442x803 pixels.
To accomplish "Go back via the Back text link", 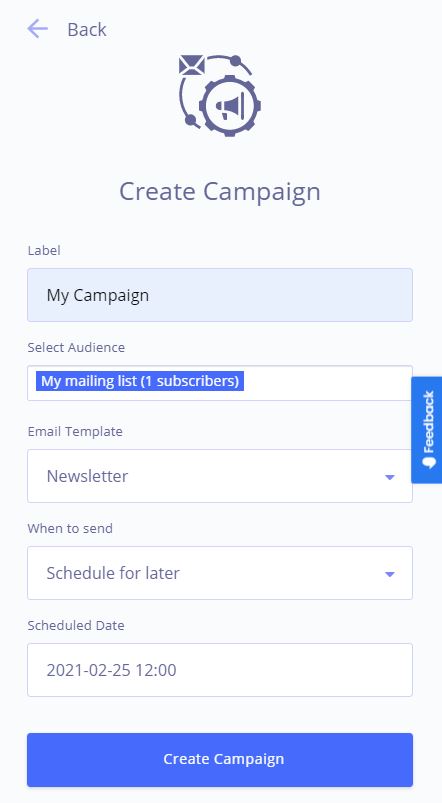I will [87, 29].
